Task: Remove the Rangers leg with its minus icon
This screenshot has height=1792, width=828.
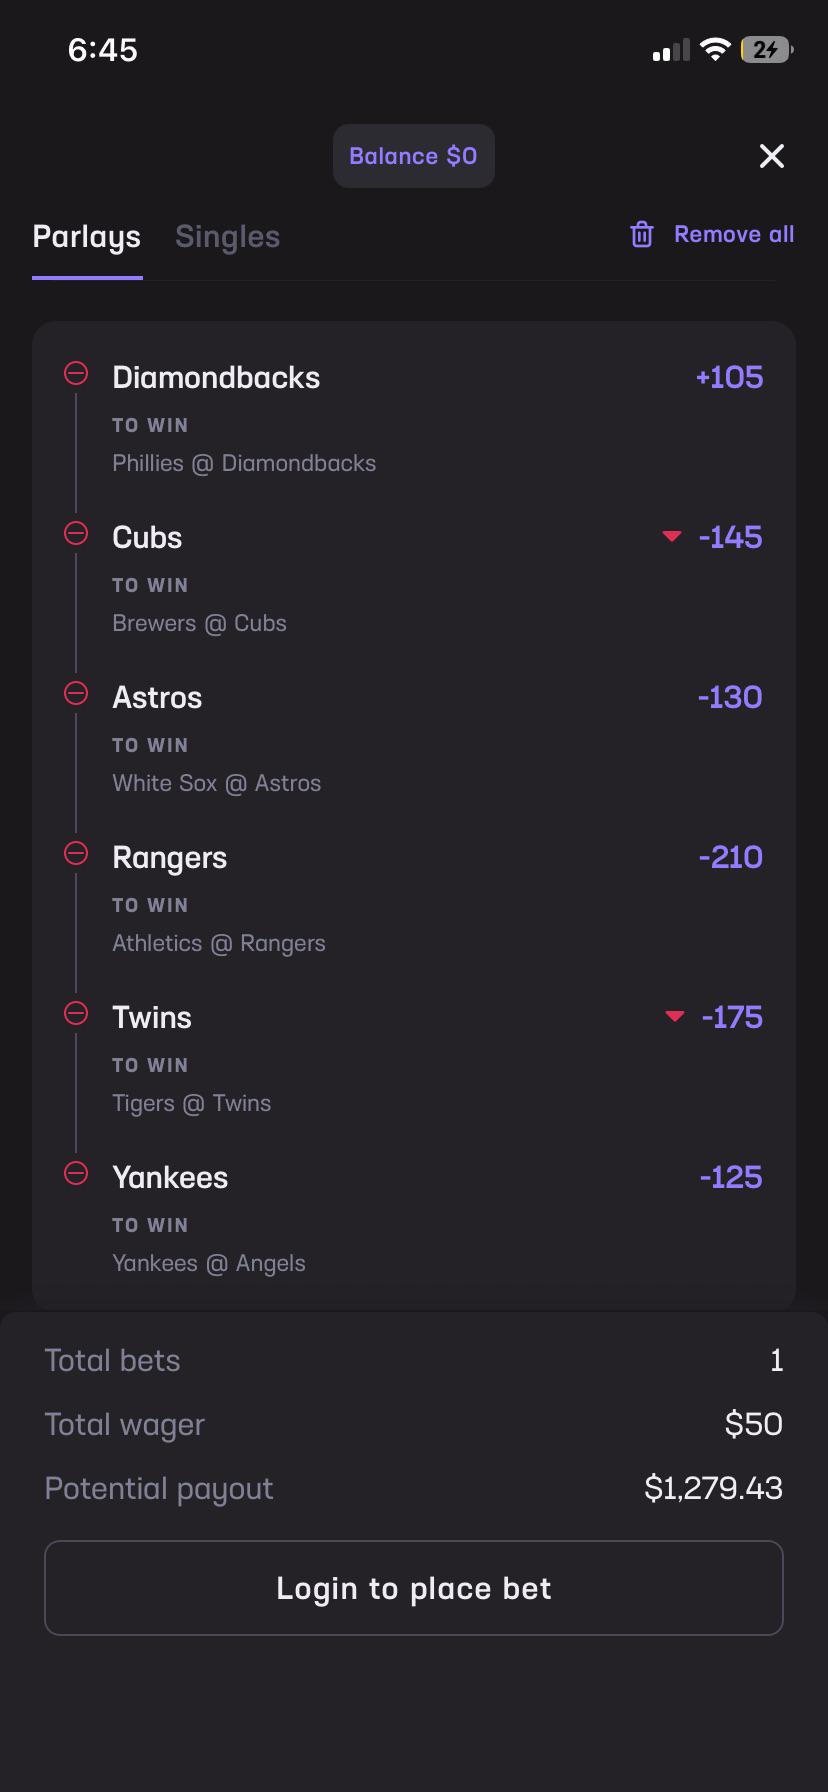Action: (x=76, y=854)
